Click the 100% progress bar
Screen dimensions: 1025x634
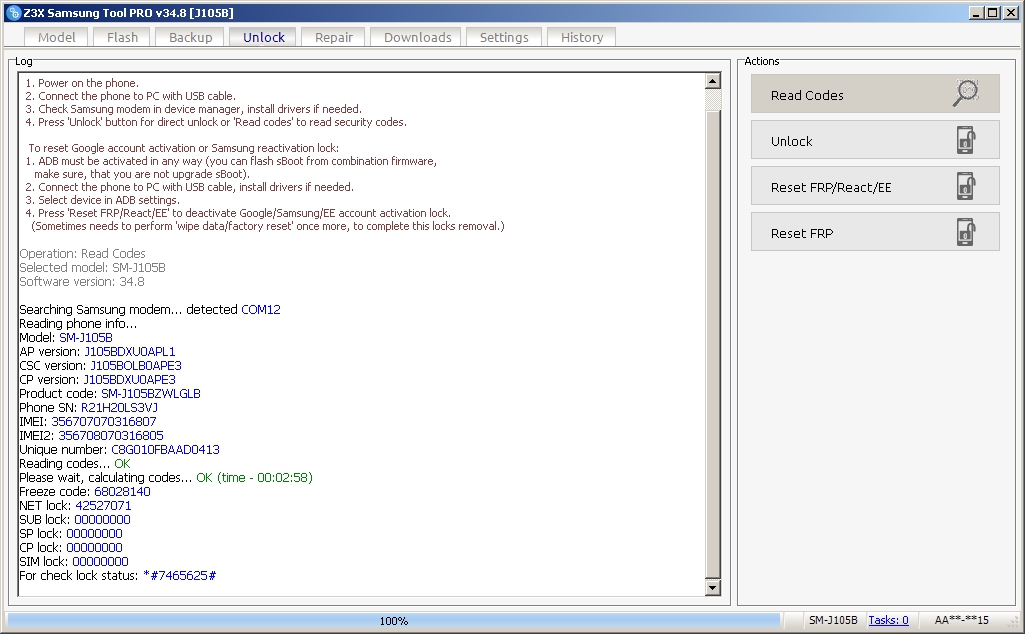point(394,620)
